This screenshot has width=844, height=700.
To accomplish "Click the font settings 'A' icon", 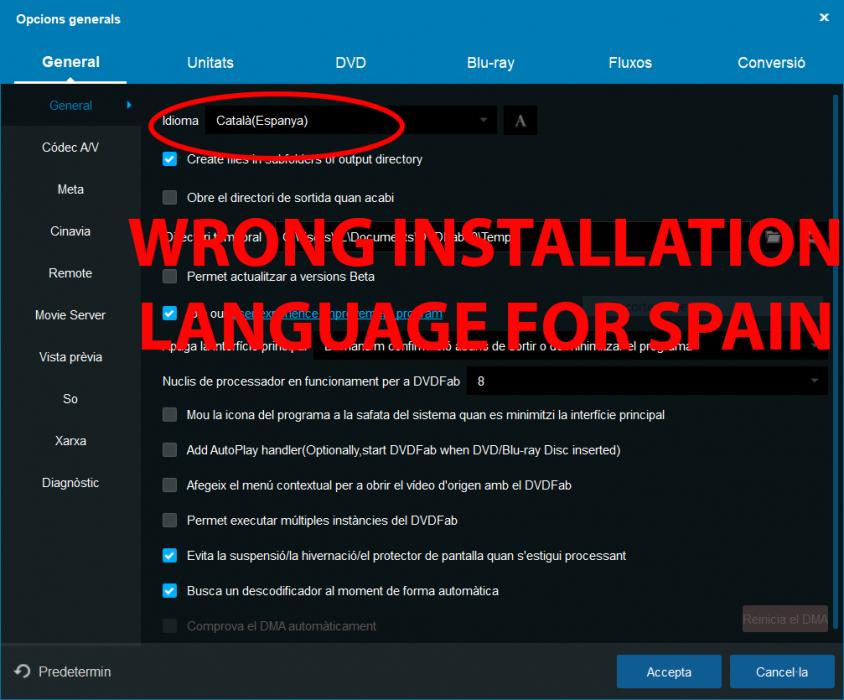I will pos(520,121).
